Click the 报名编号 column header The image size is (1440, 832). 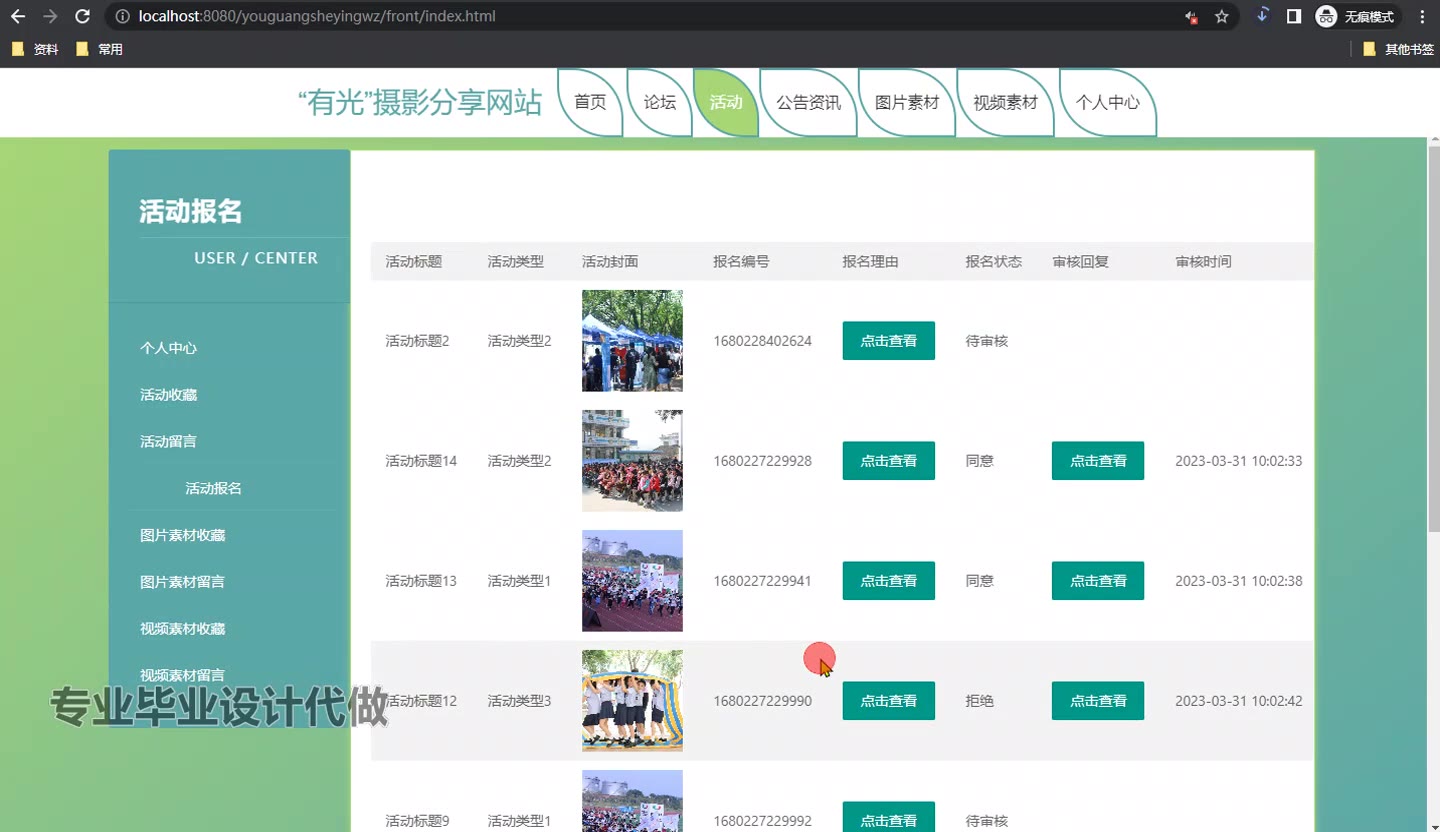click(x=741, y=262)
